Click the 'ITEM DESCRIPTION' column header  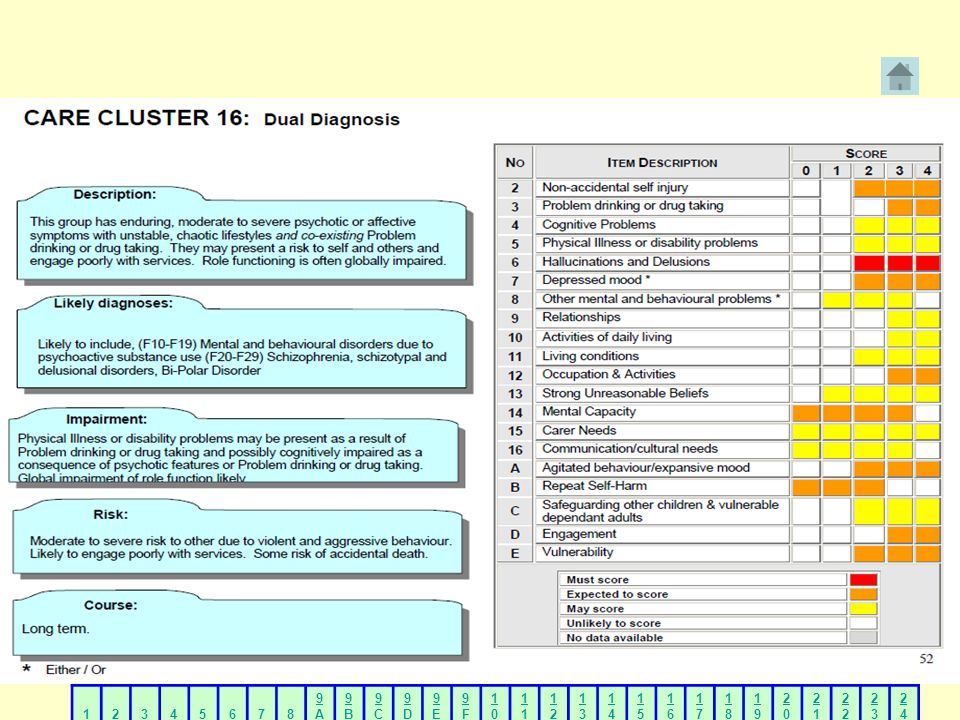[662, 163]
